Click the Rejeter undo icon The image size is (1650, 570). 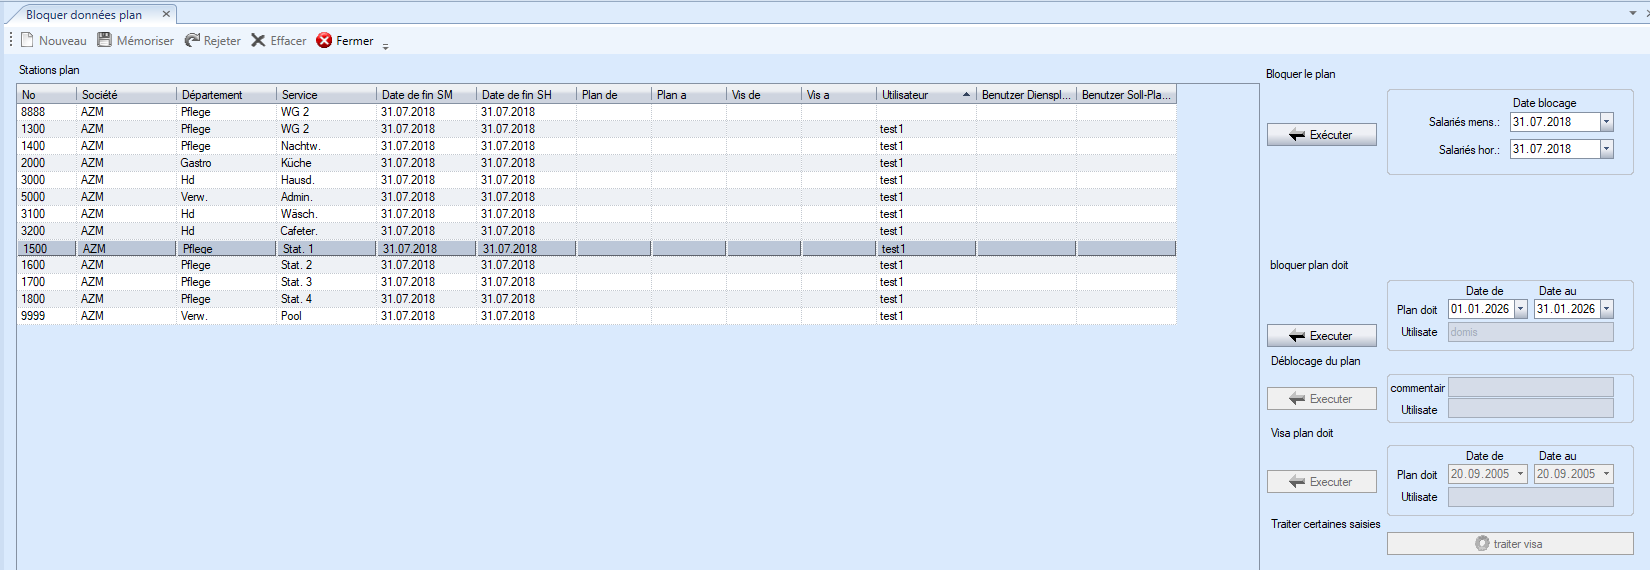click(192, 40)
